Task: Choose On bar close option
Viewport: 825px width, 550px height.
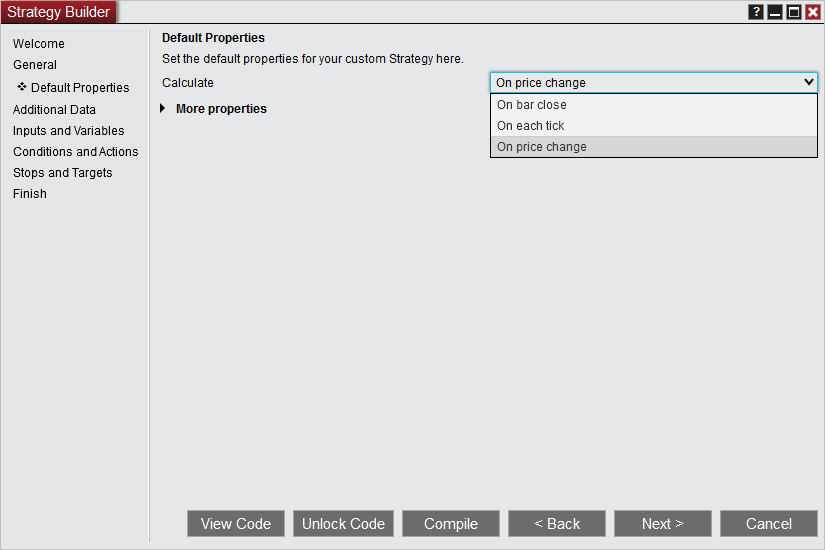Action: pos(532,105)
